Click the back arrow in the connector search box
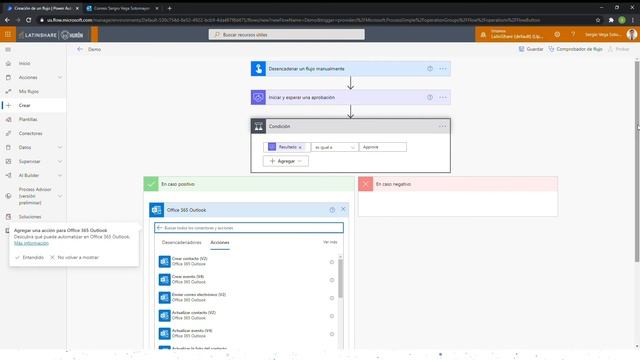The width and height of the screenshot is (640, 360). 160,228
